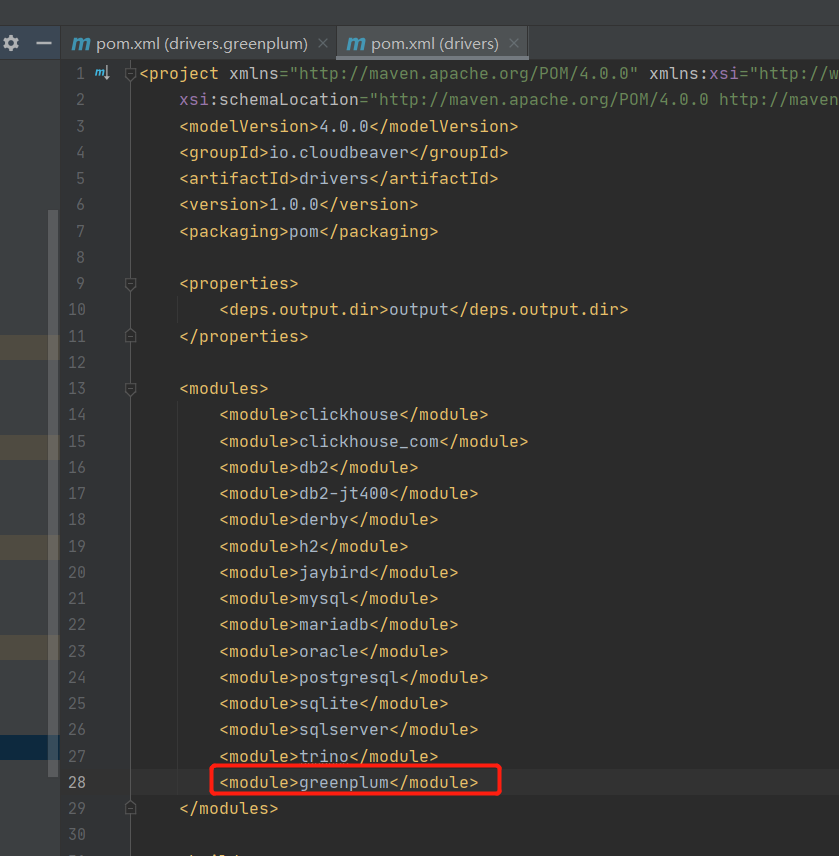Collapse the properties block fold marker
Image resolution: width=839 pixels, height=856 pixels.
tap(130, 283)
